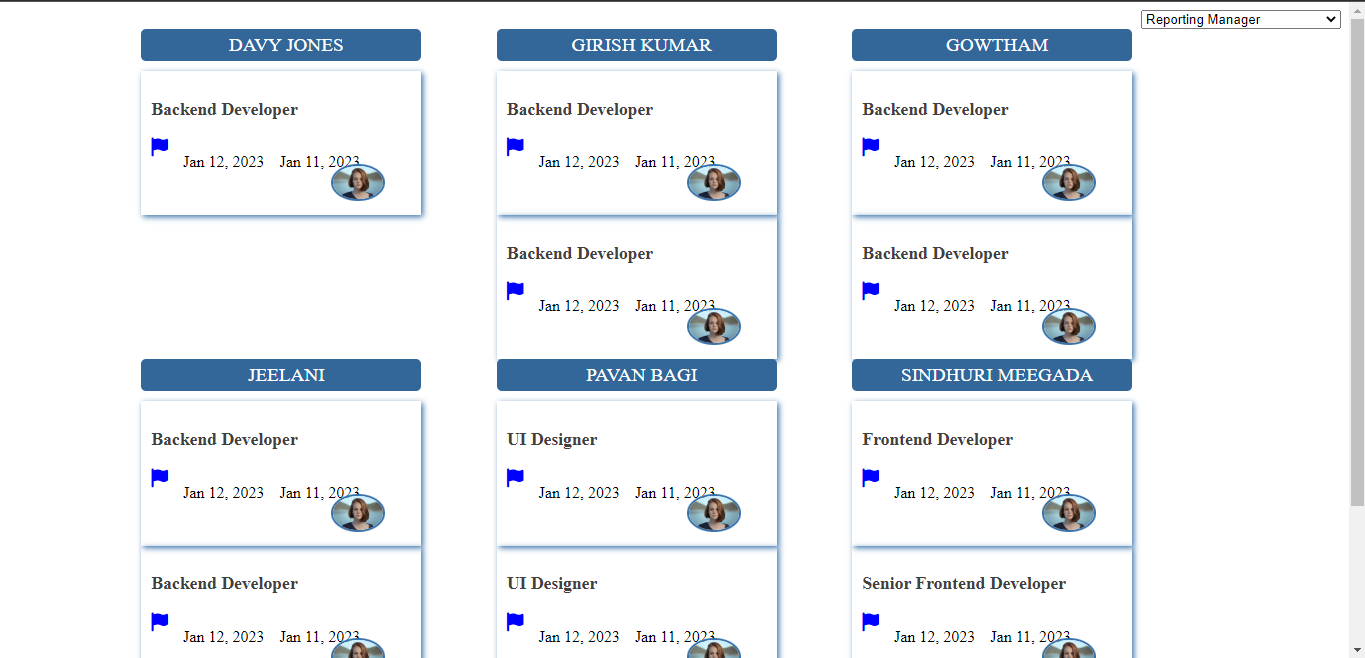Click flag in Girish Kumar's top card
Screen dimensions: 1365x658
(515, 147)
